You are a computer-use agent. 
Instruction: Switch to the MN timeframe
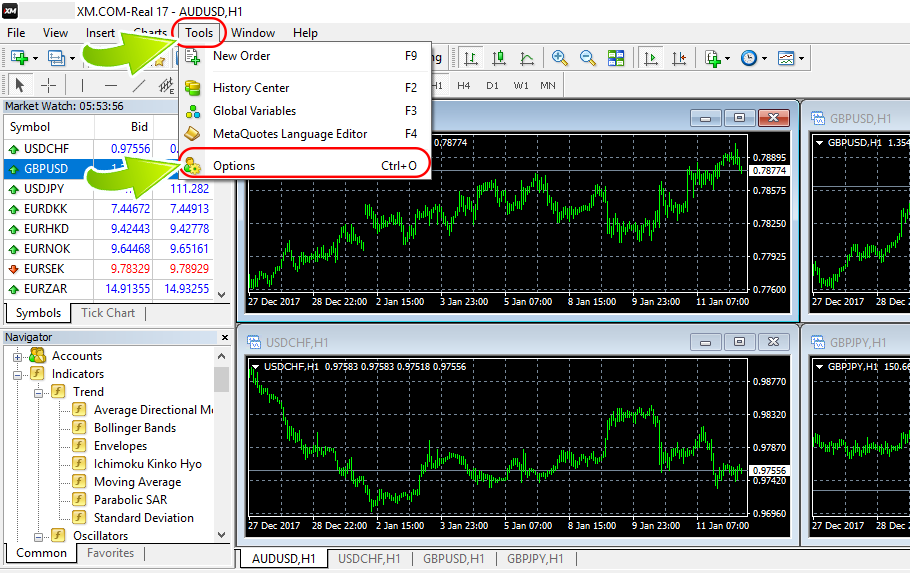(548, 85)
